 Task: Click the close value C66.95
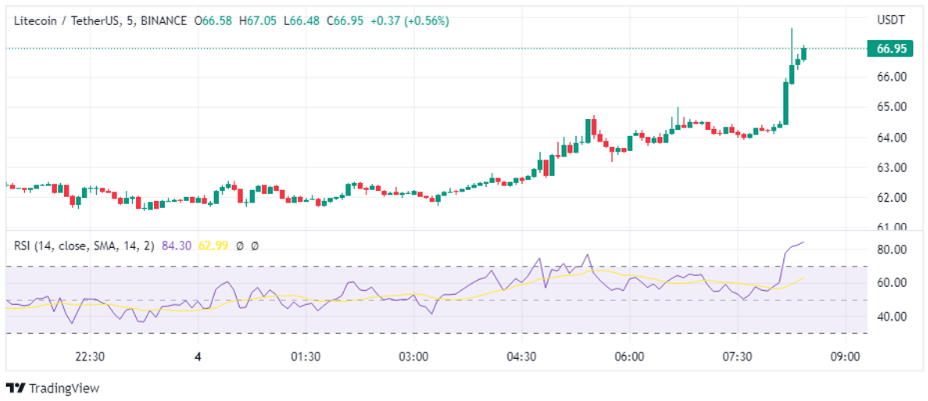point(346,21)
